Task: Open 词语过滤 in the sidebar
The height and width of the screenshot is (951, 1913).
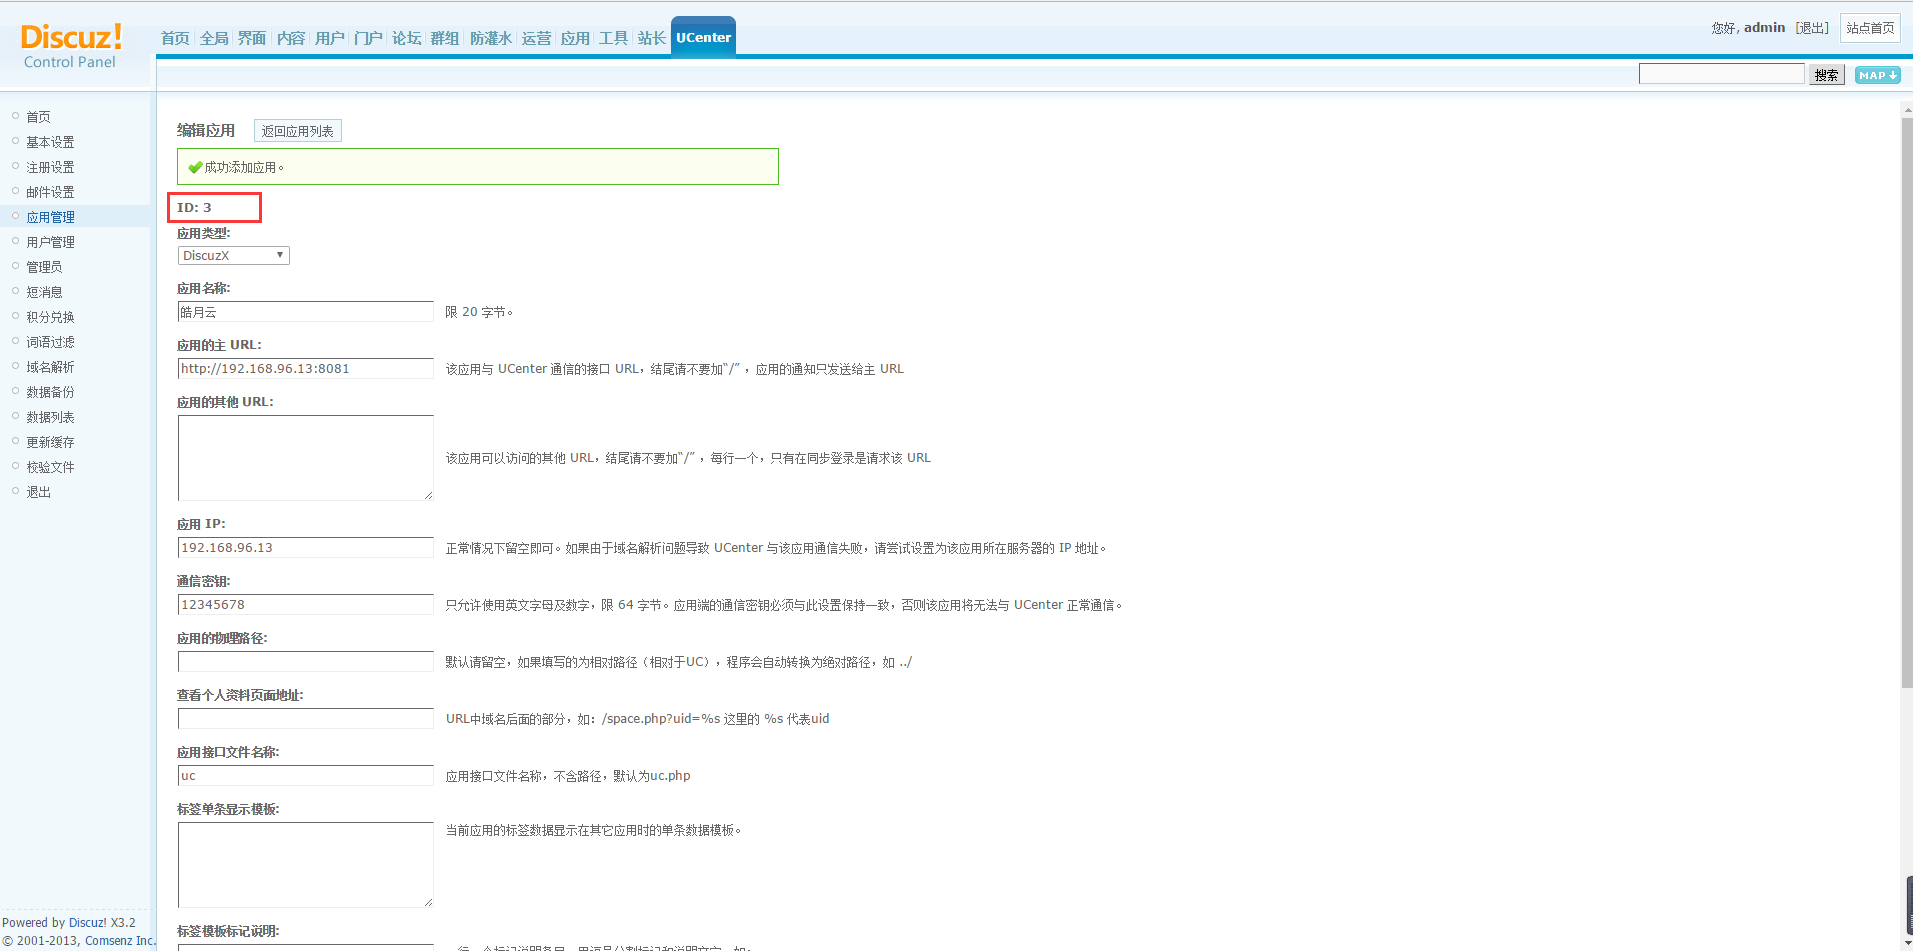Action: coord(50,342)
